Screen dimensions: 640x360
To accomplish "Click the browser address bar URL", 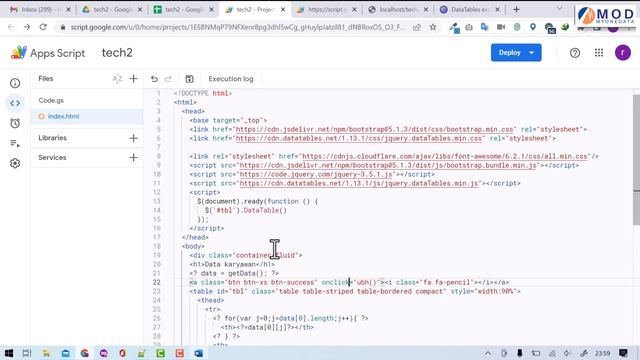I will [x=238, y=27].
